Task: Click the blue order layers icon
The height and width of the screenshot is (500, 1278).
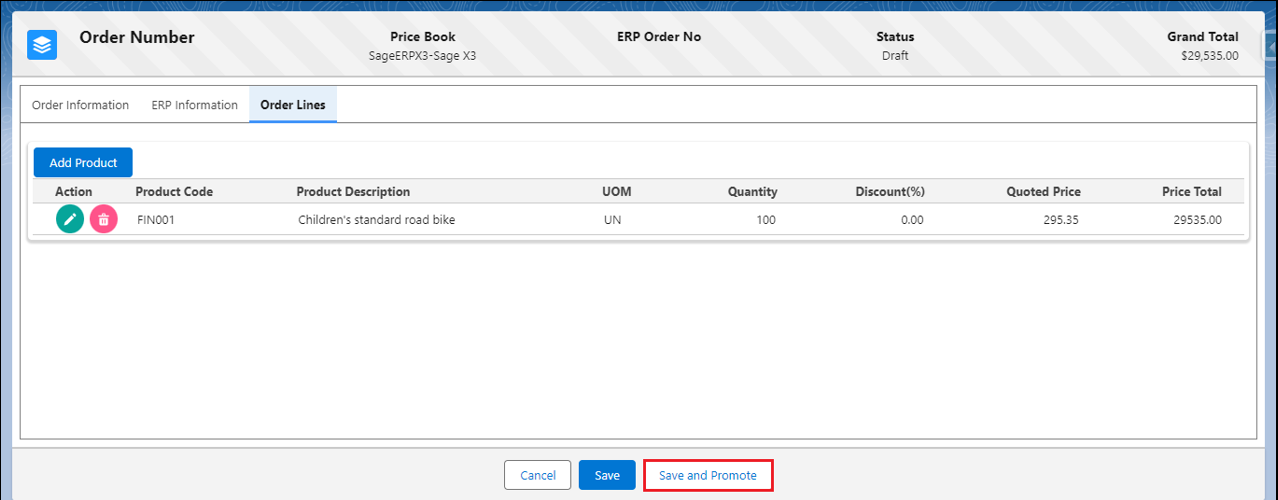Action: tap(42, 45)
